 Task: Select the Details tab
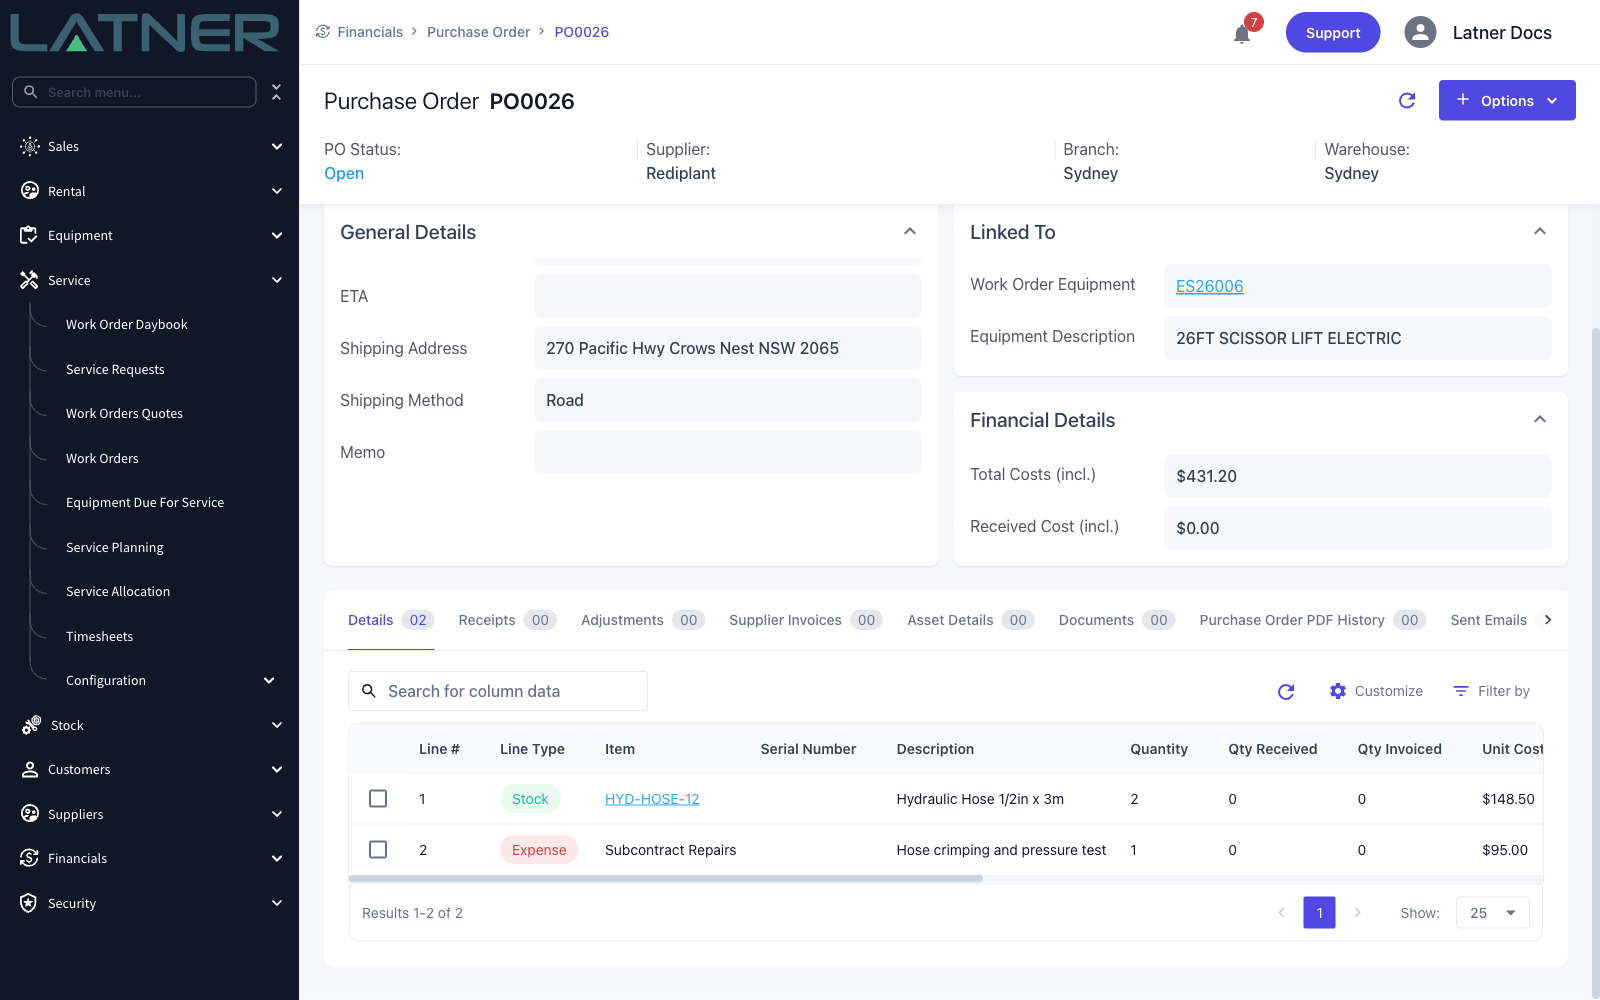391,620
